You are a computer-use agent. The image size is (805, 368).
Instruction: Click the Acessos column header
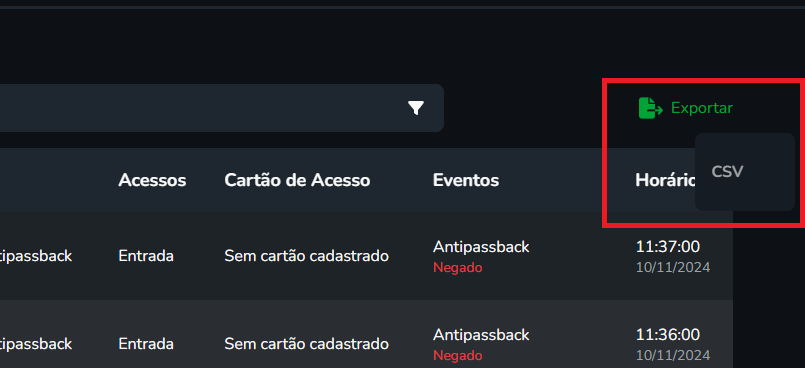point(152,180)
